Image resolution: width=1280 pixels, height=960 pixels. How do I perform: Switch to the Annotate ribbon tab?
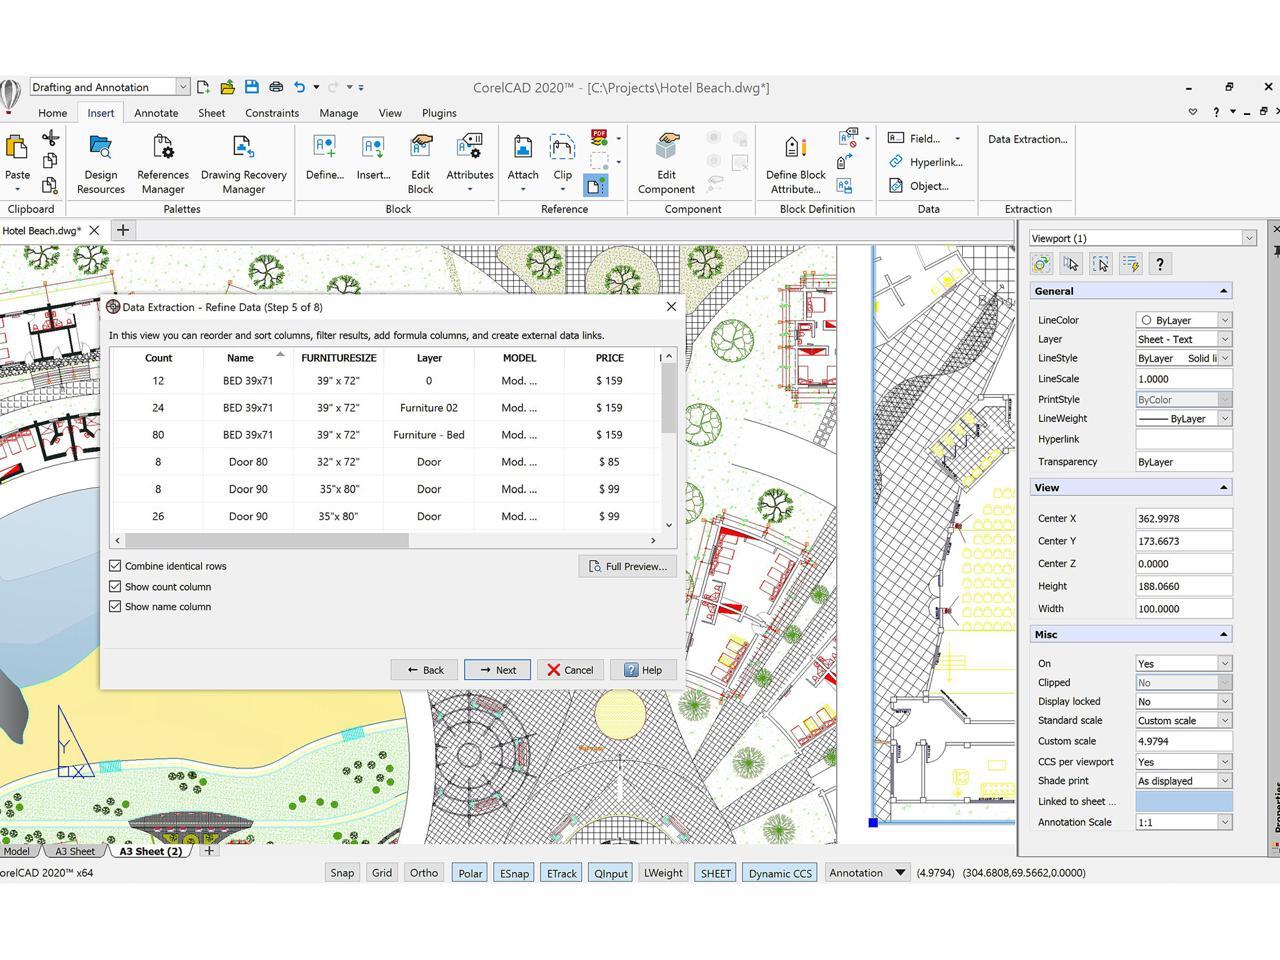155,113
